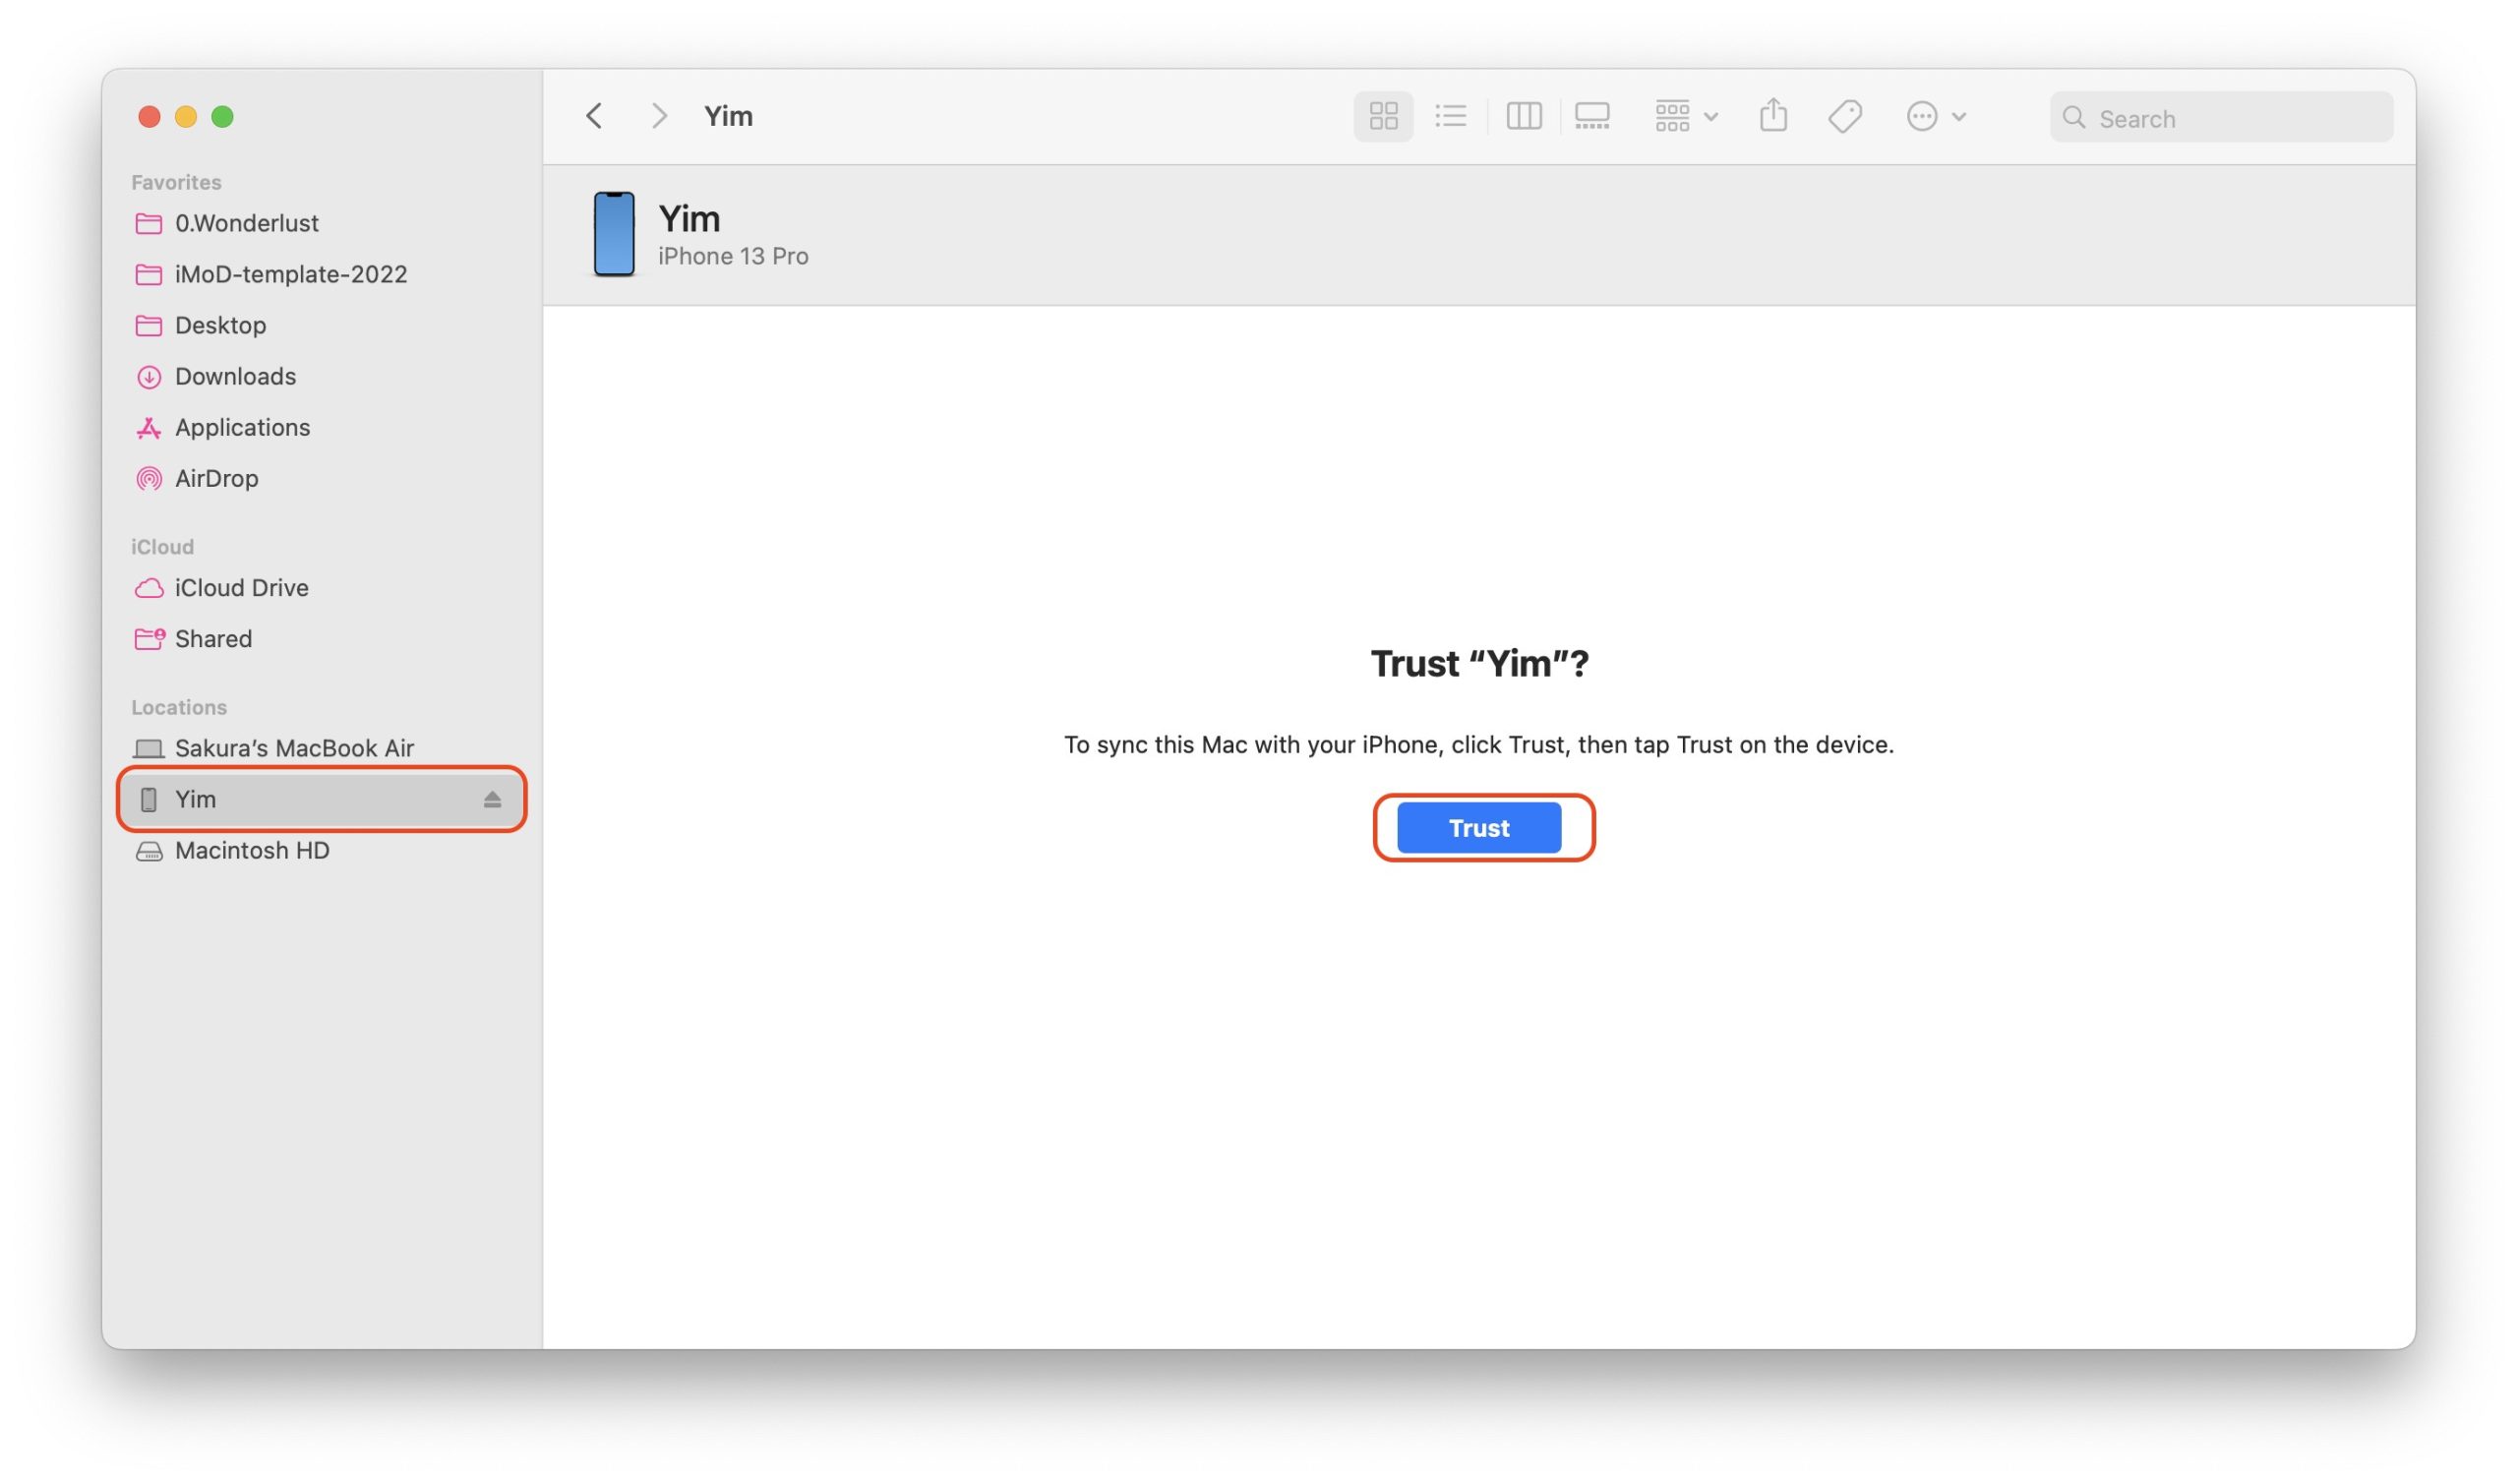The image size is (2518, 1484).
Task: Switch to gallery view
Action: 1591,116
